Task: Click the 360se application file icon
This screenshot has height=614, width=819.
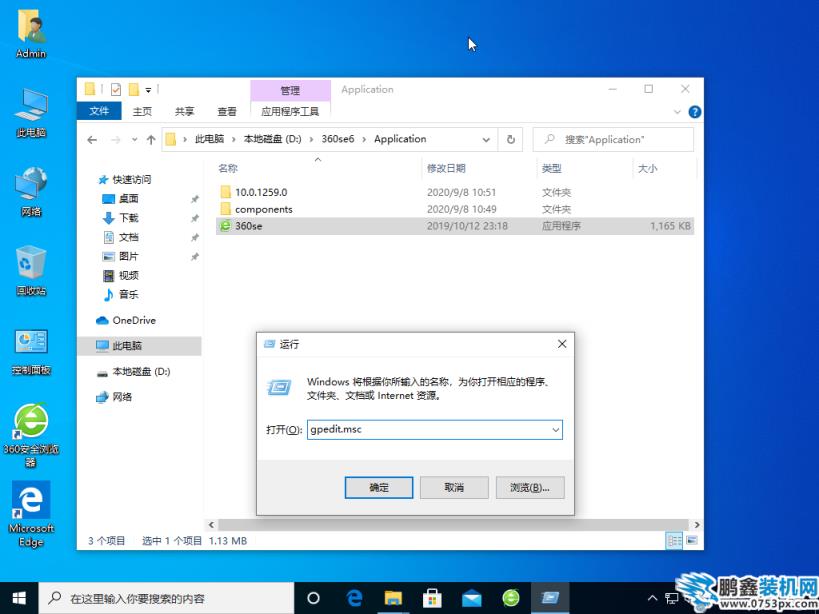Action: pos(225,226)
